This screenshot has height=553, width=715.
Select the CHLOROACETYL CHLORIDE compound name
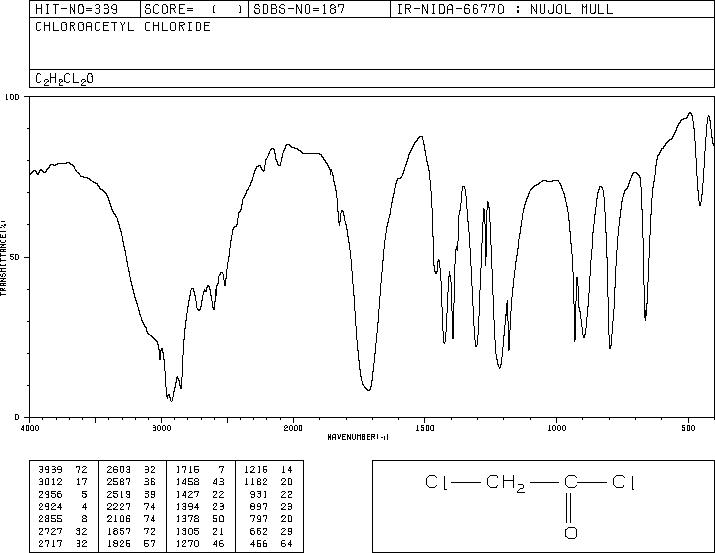[x=123, y=26]
